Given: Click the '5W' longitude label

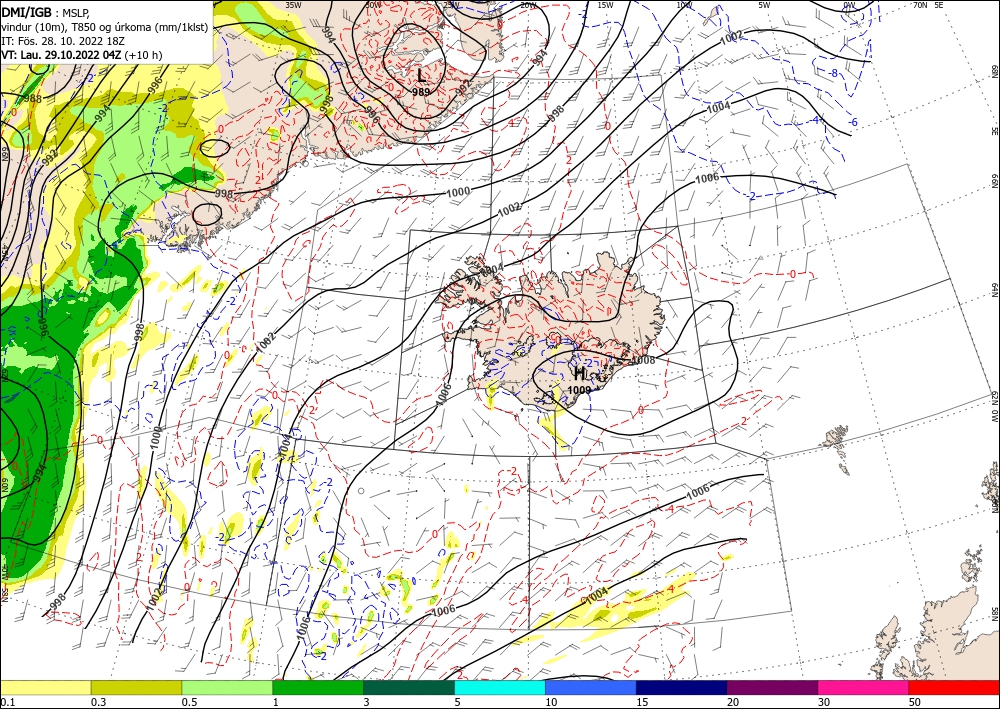Looking at the screenshot, I should [764, 5].
